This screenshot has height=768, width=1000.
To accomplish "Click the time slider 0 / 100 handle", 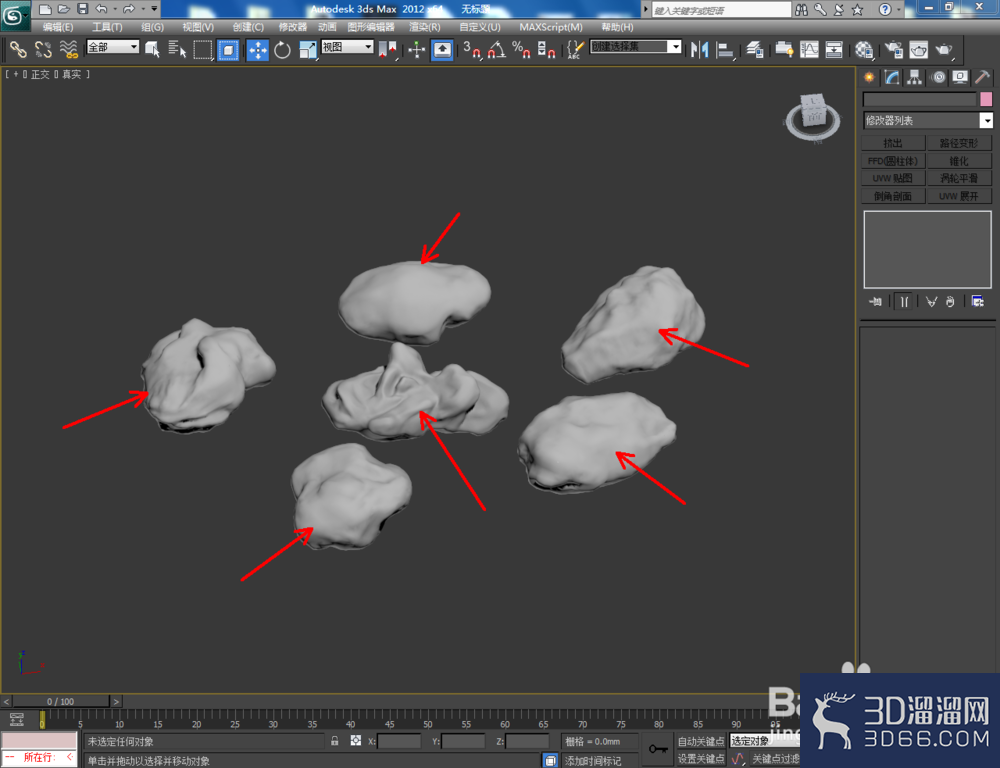I will 61,701.
